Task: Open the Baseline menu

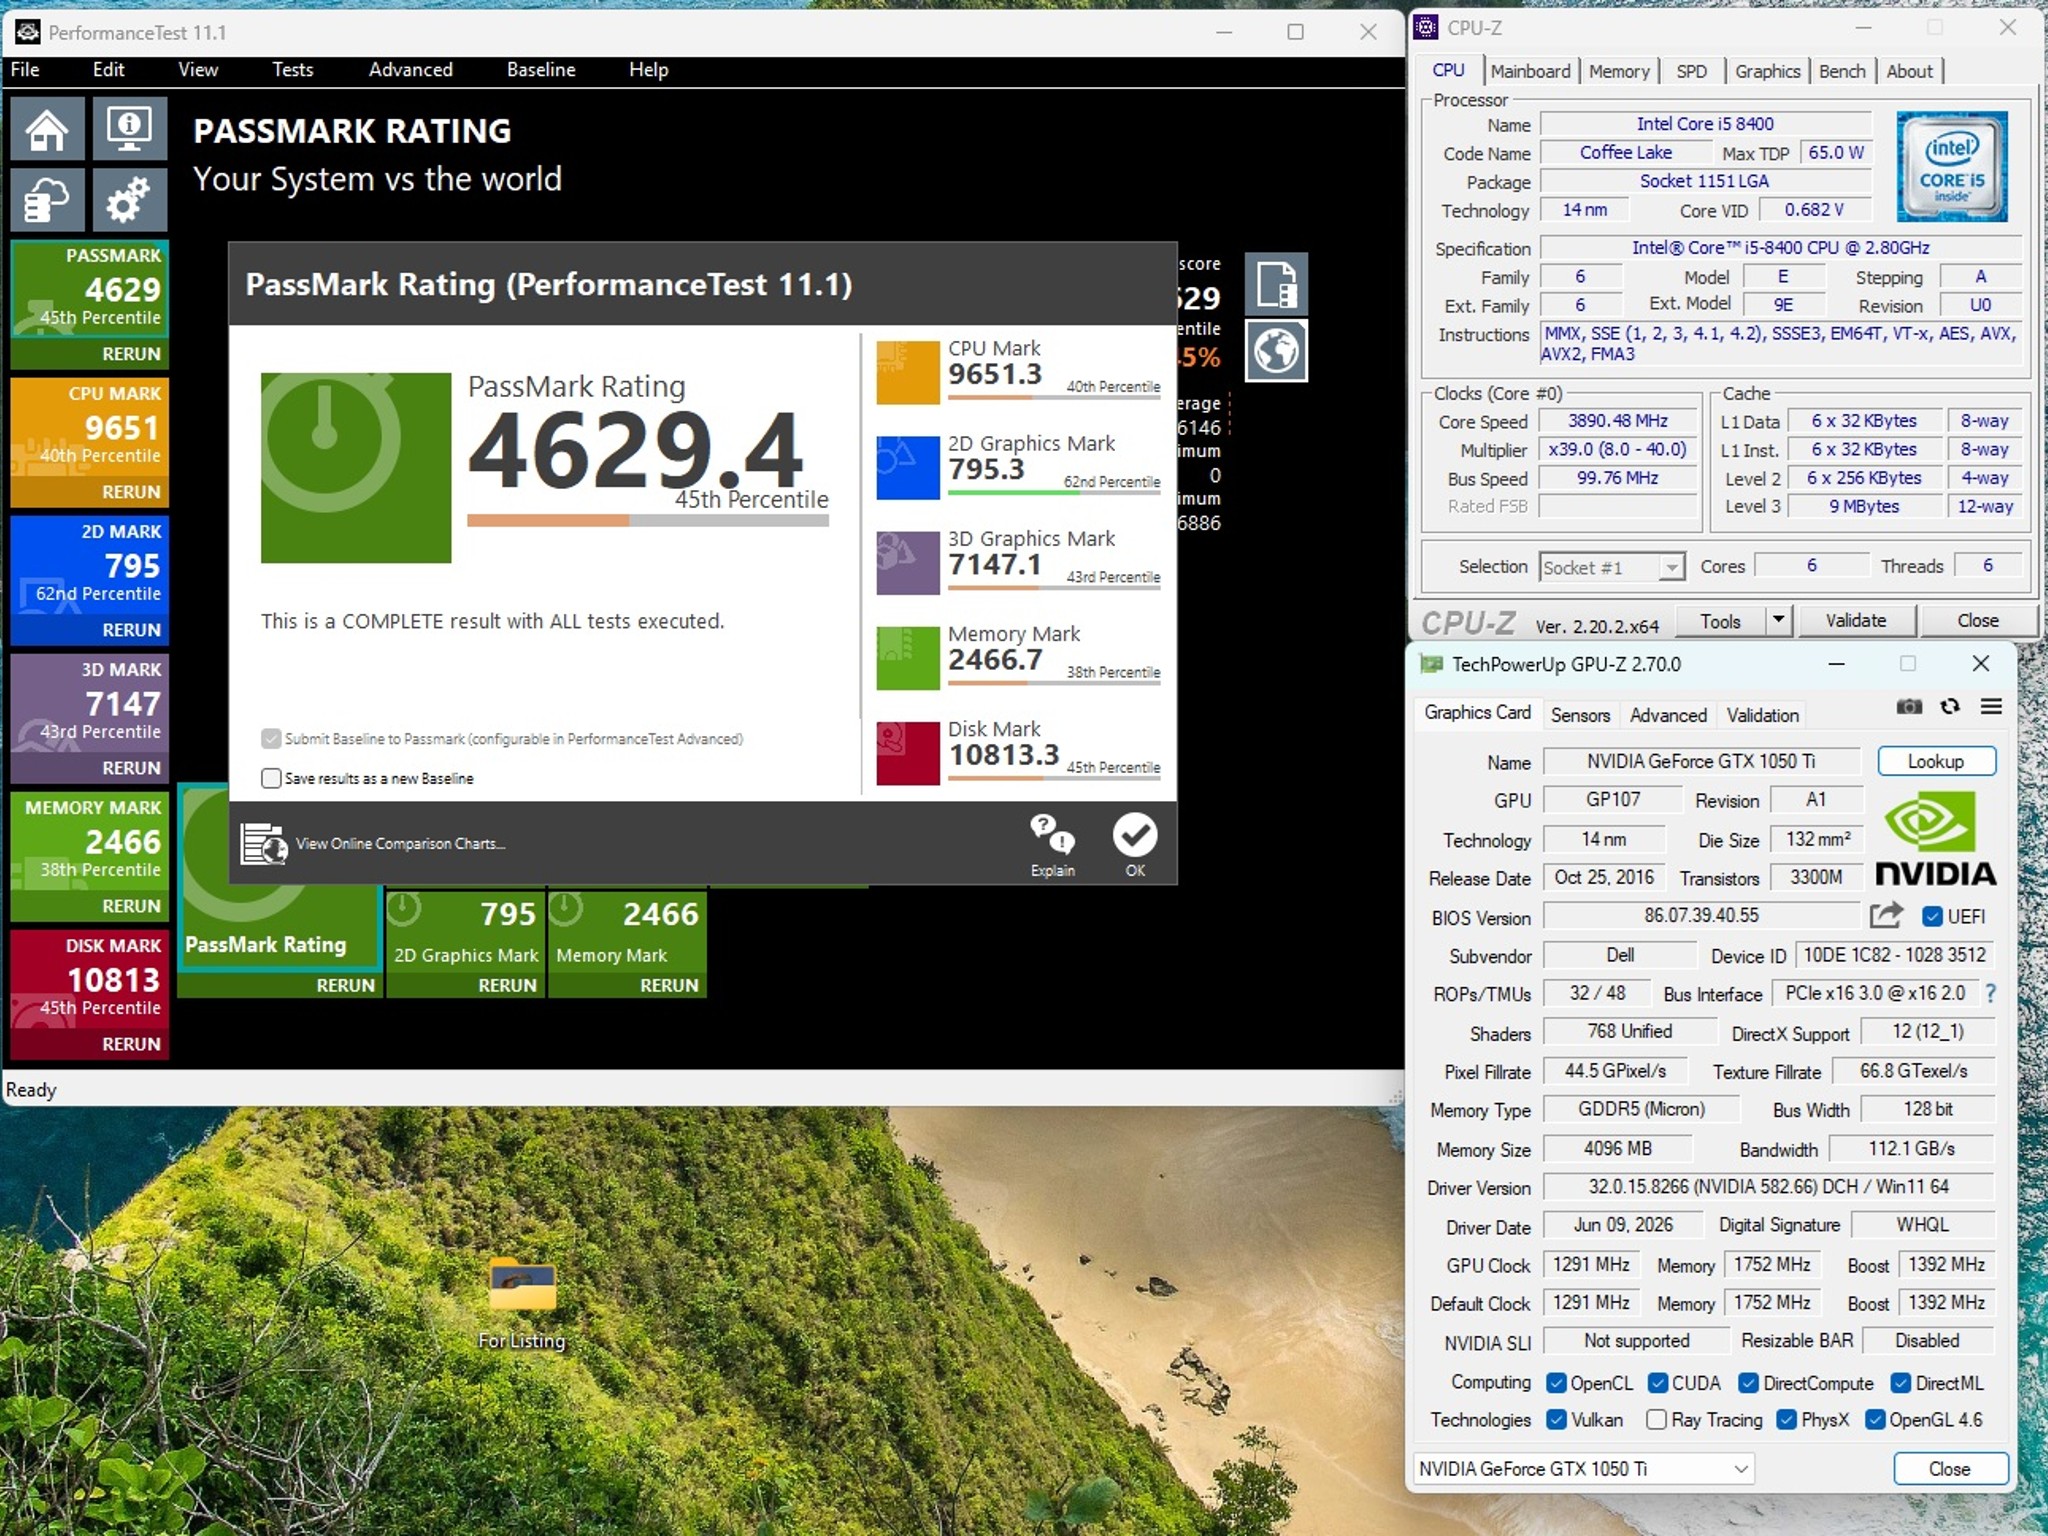Action: [541, 69]
